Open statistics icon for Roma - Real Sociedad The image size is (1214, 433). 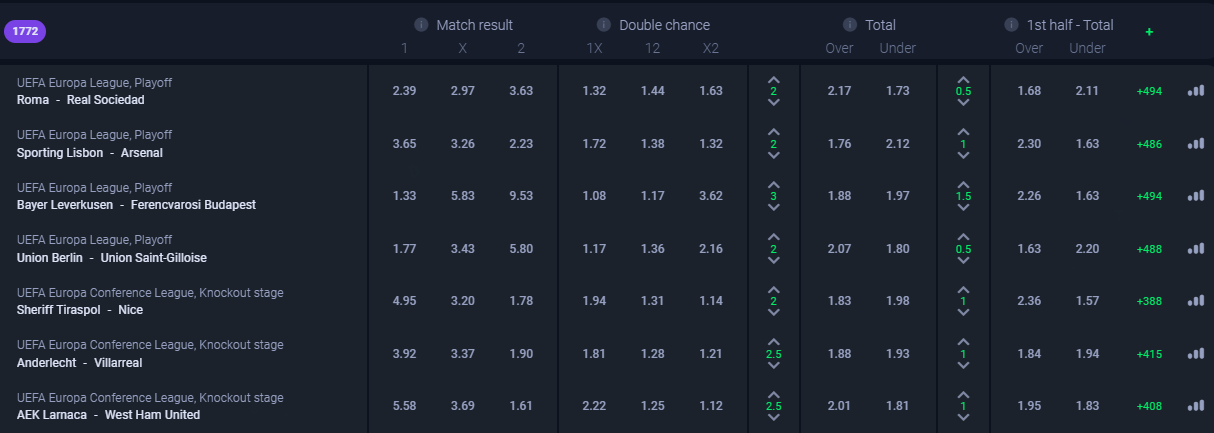[x=1196, y=91]
